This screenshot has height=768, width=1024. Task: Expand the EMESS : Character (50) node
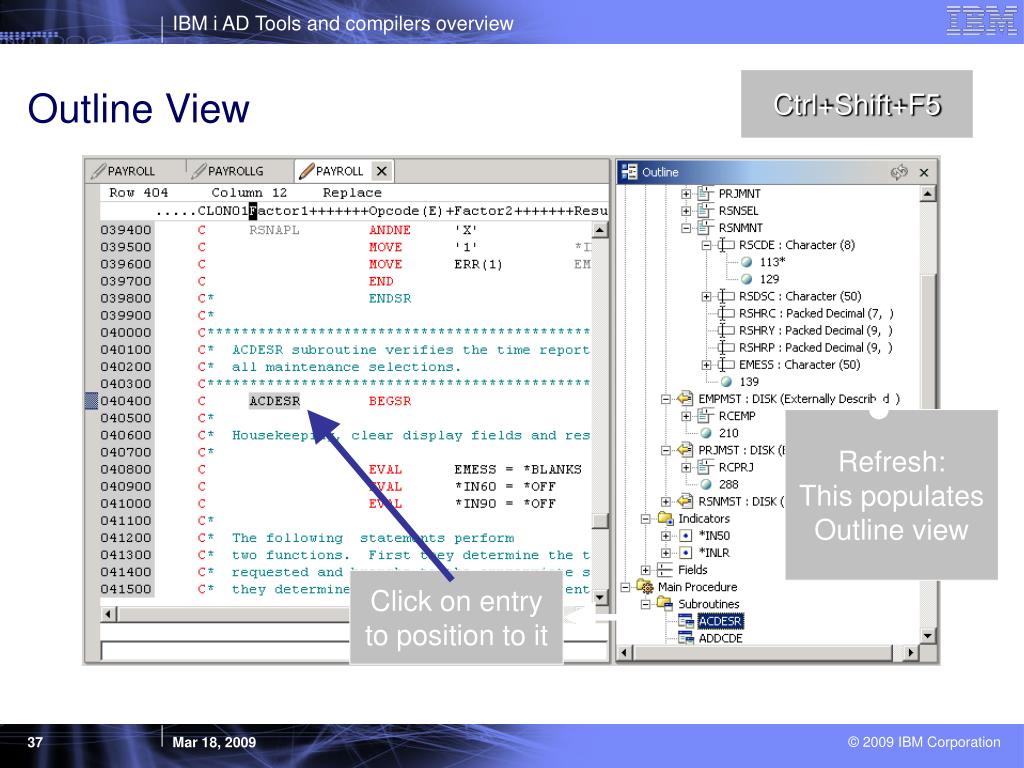pyautogui.click(x=706, y=364)
